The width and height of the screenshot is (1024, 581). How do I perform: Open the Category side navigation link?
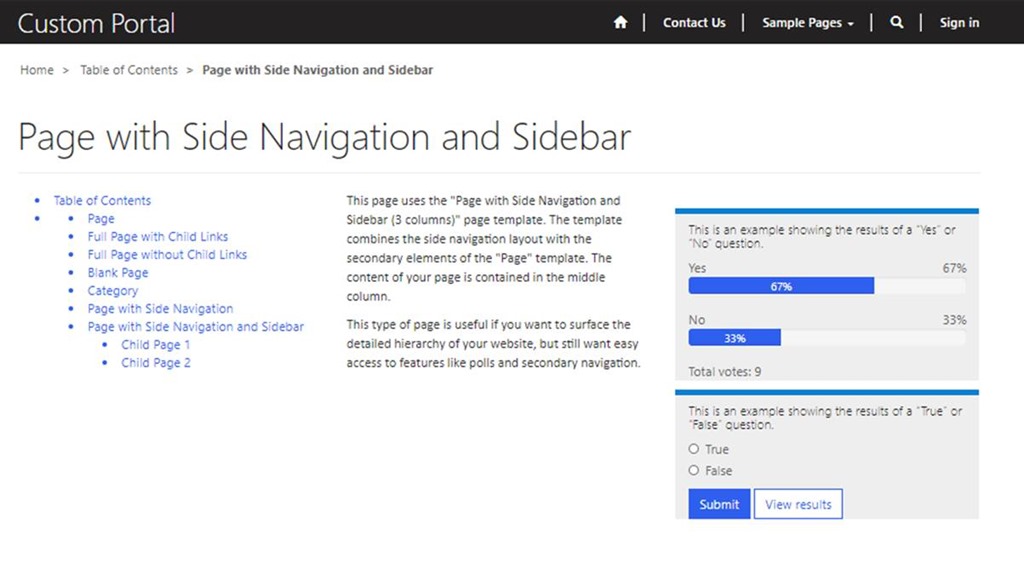[112, 291]
